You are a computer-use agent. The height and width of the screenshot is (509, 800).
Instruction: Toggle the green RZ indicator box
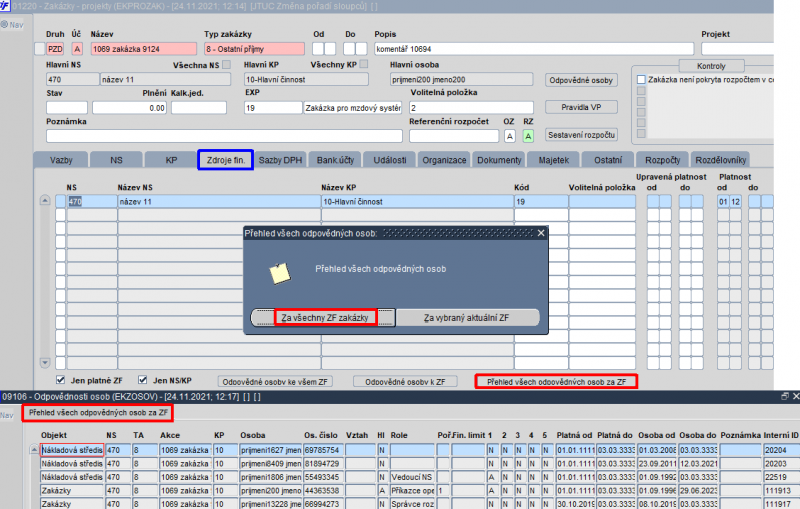coord(528,136)
